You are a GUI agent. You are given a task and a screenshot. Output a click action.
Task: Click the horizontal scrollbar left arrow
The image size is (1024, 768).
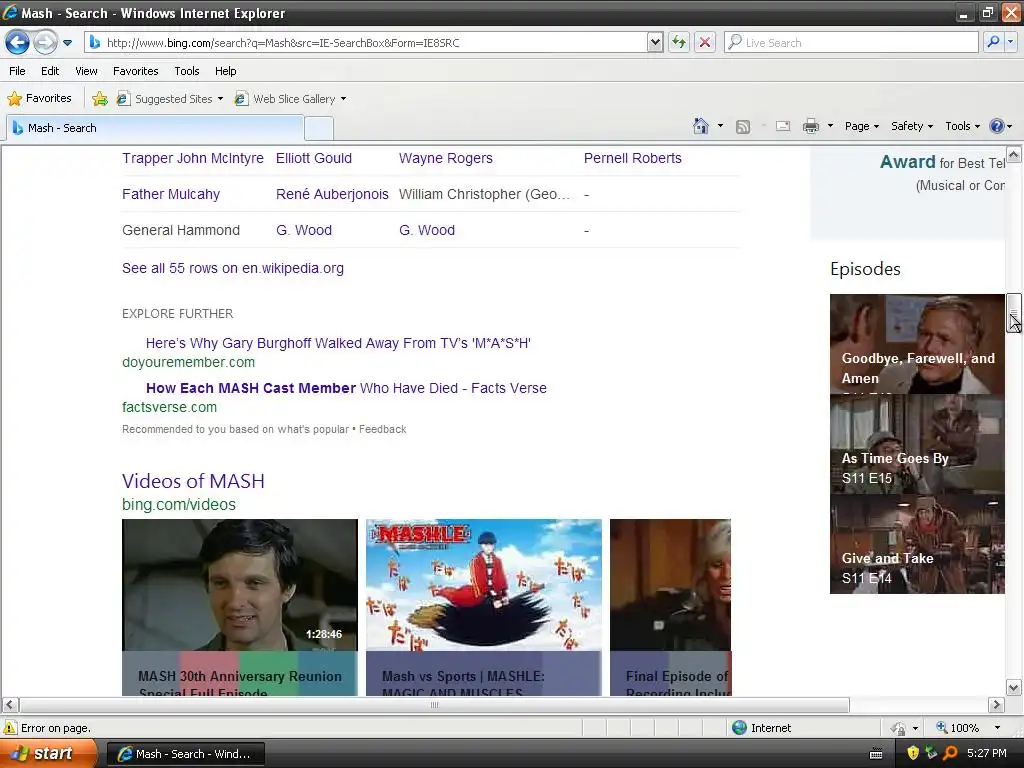click(x=10, y=705)
